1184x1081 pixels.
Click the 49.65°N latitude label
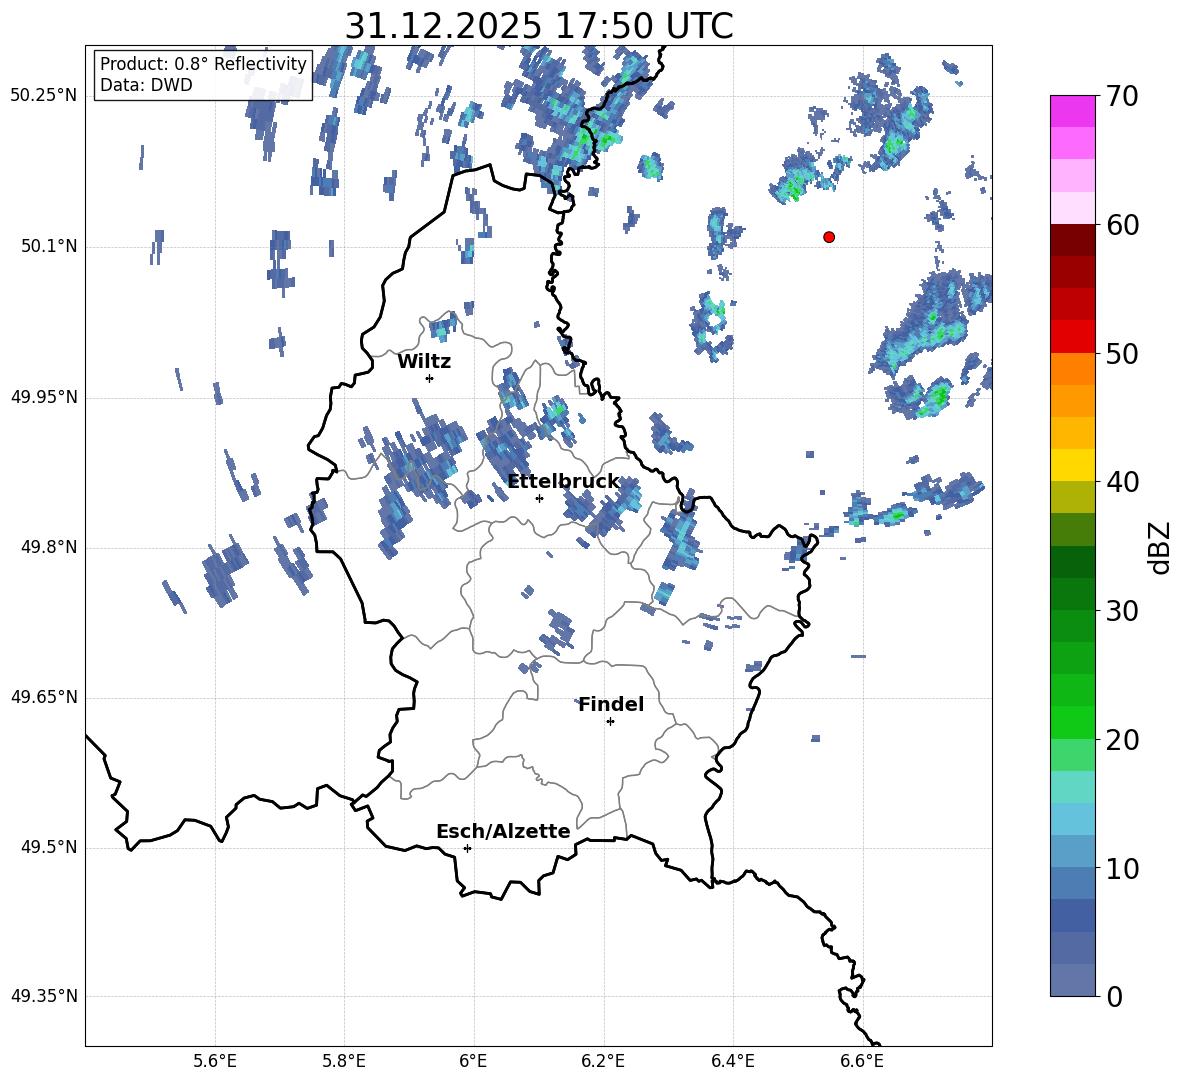coord(44,697)
